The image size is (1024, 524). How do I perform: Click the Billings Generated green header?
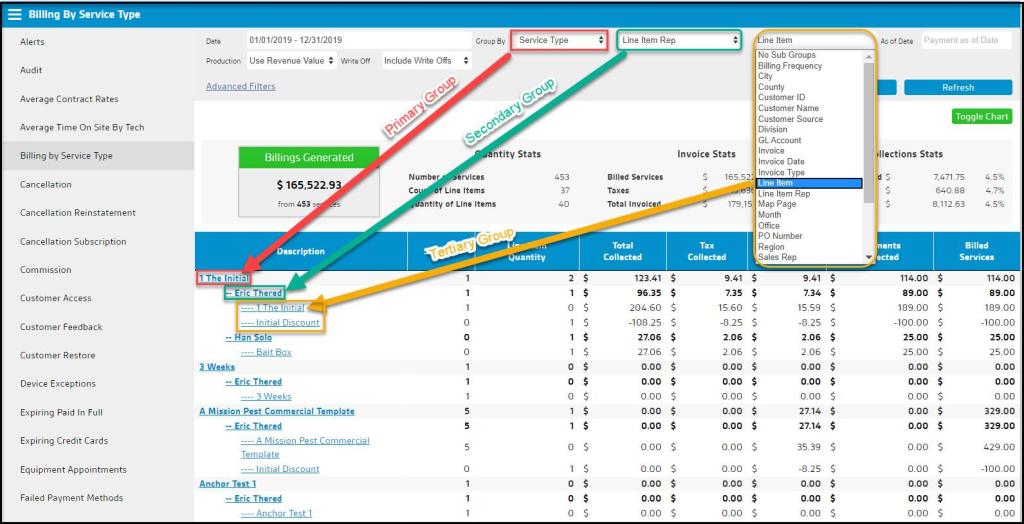pos(308,157)
